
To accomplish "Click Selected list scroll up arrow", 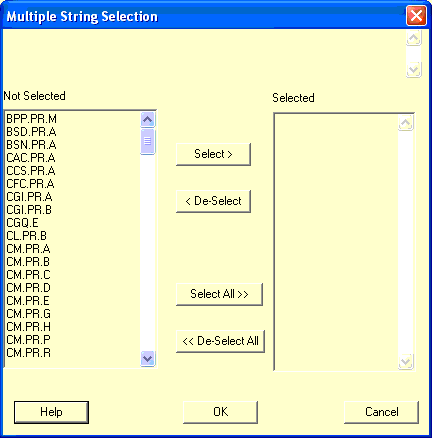I will (x=406, y=123).
